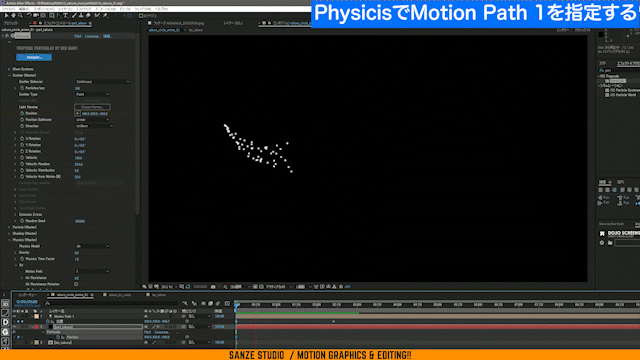
Task: Open the Motion Path dropdown
Action: coord(92,271)
